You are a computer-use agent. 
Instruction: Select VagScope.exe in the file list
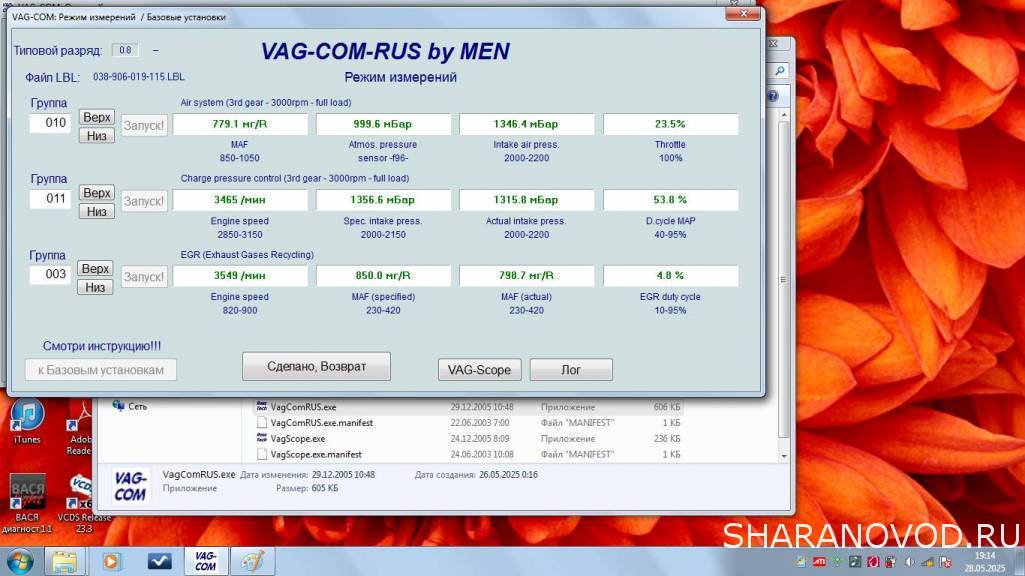pyautogui.click(x=298, y=438)
